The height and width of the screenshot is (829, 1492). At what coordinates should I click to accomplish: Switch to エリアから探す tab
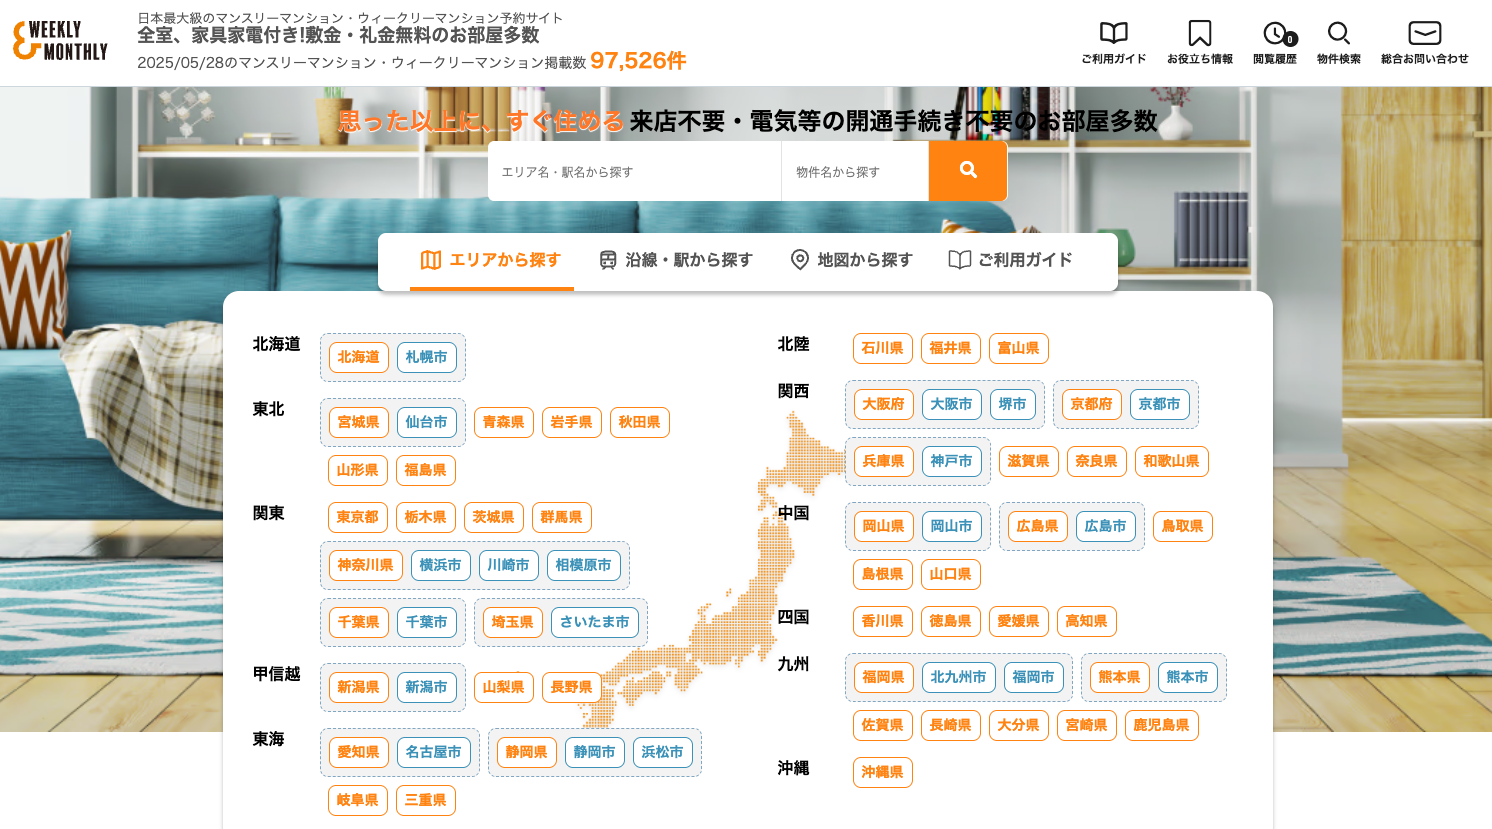(x=491, y=260)
